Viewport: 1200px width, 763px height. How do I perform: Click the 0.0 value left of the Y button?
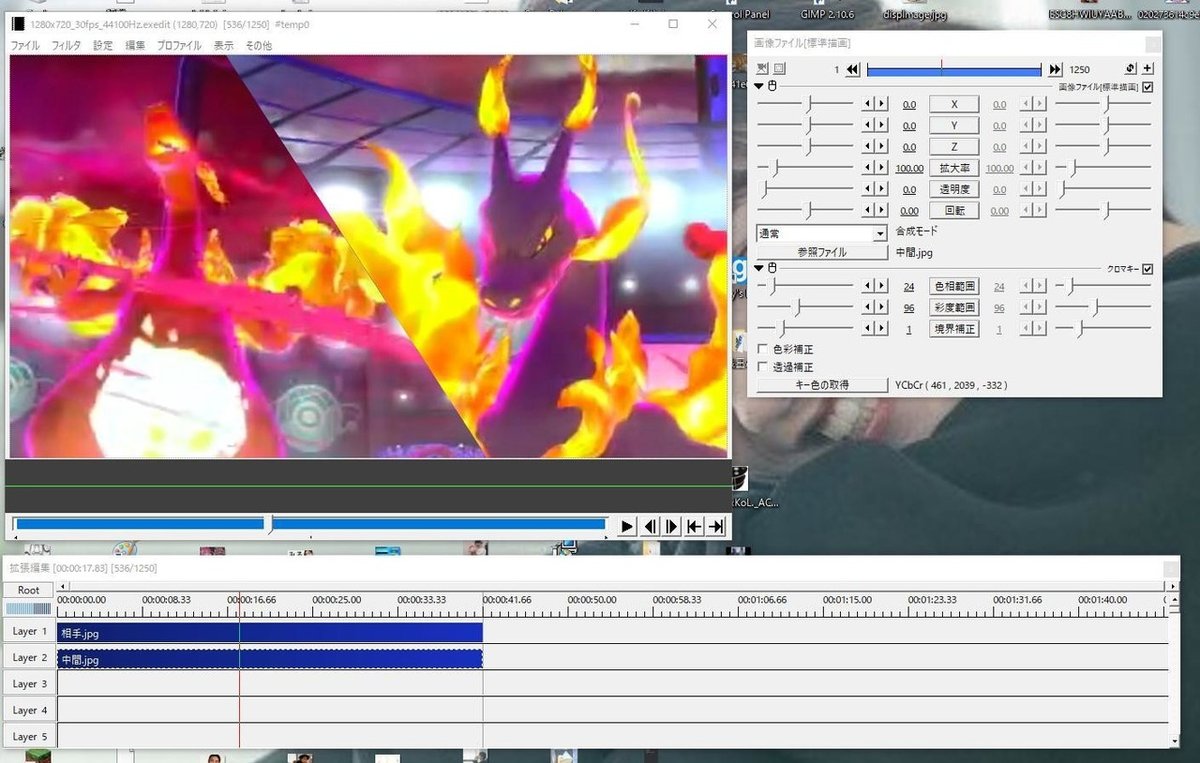(x=909, y=126)
